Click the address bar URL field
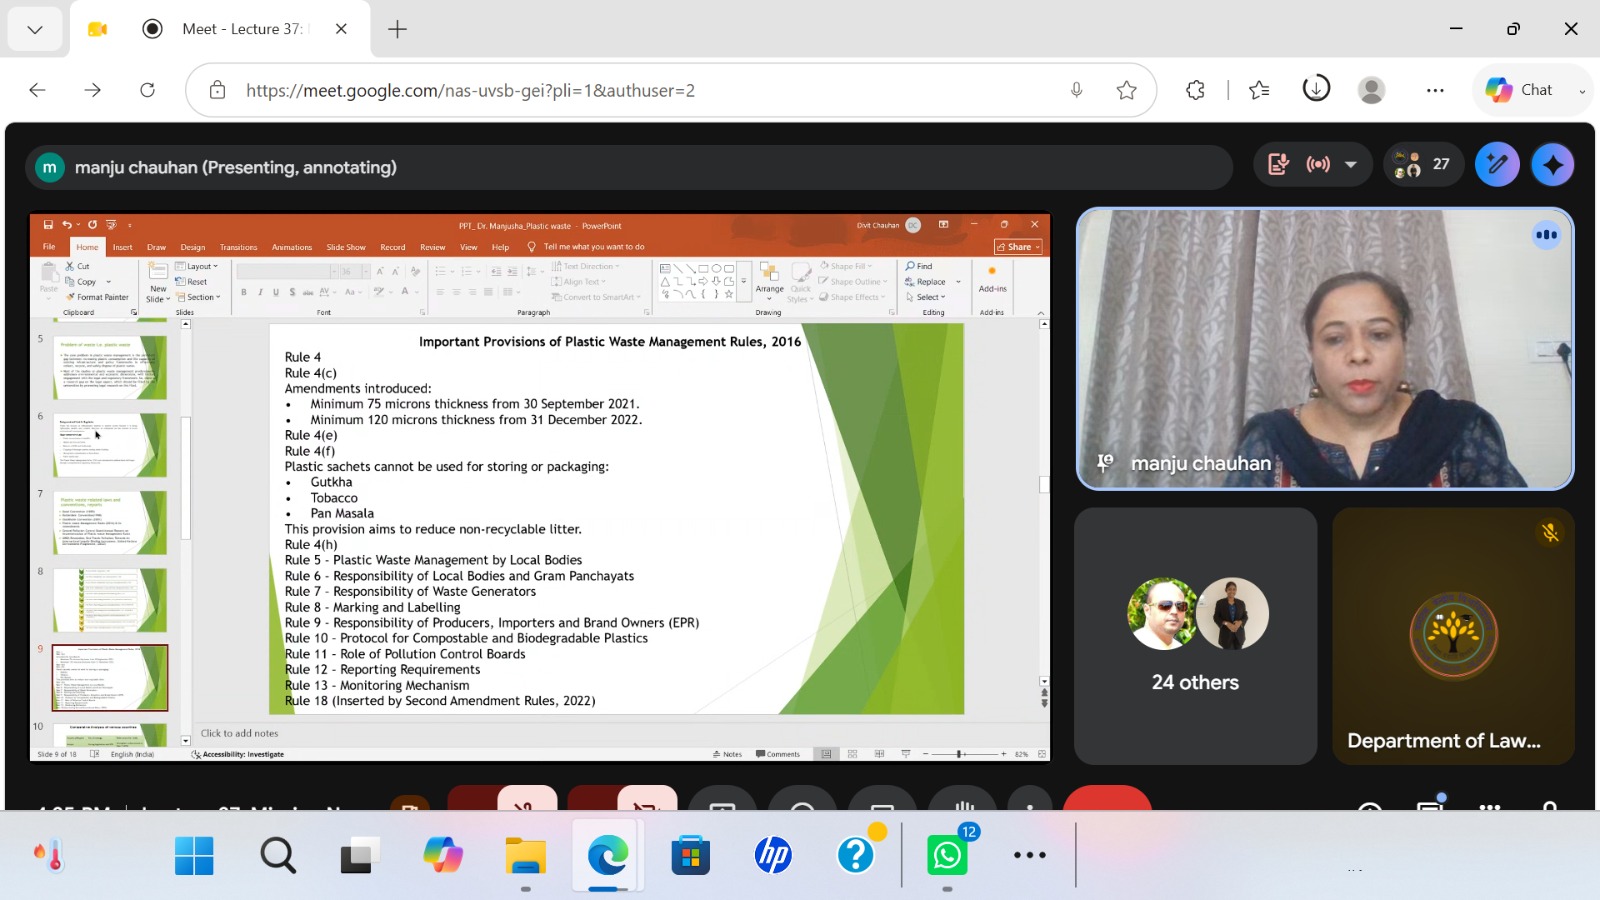Screen dimensions: 1600x900 tap(640, 90)
